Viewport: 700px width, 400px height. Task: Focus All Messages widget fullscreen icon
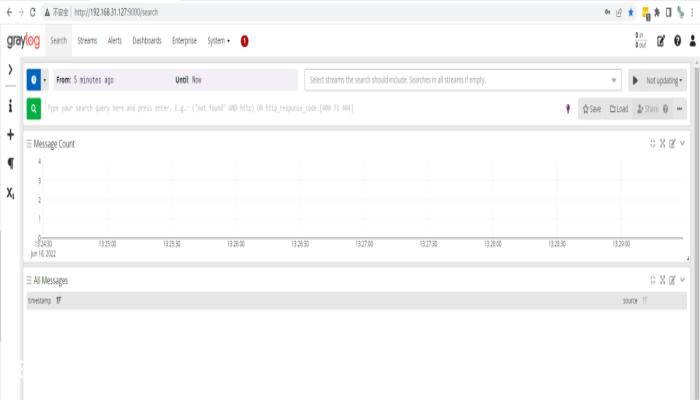[662, 280]
